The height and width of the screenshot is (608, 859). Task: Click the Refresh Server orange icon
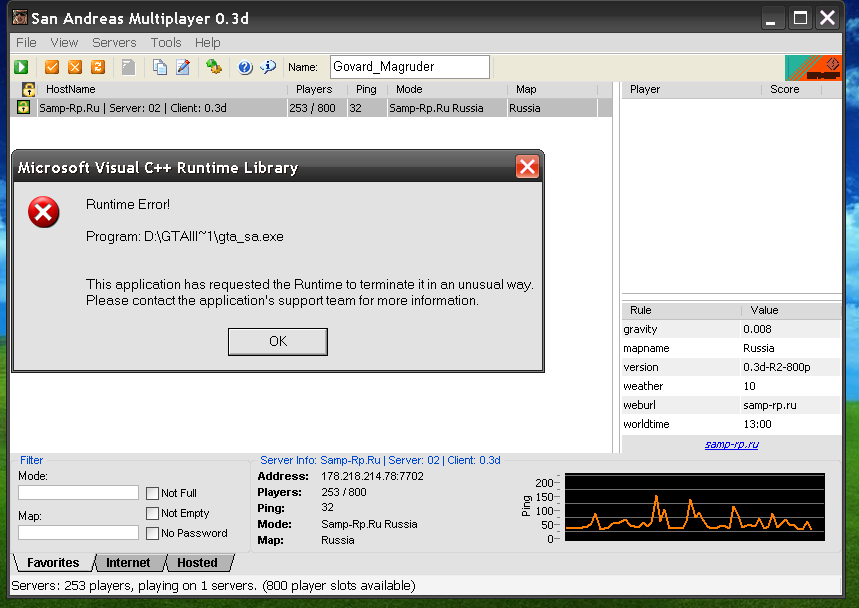point(98,67)
